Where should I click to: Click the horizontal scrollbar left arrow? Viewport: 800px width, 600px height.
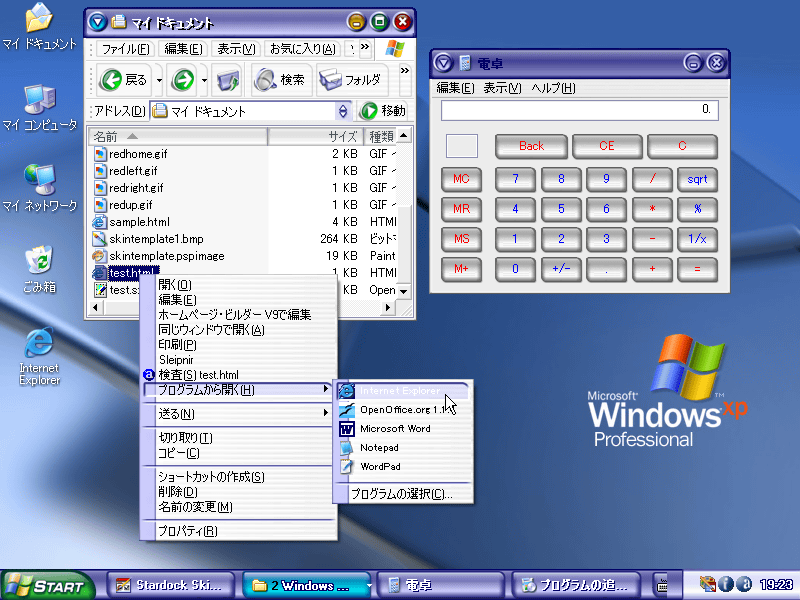coord(95,307)
